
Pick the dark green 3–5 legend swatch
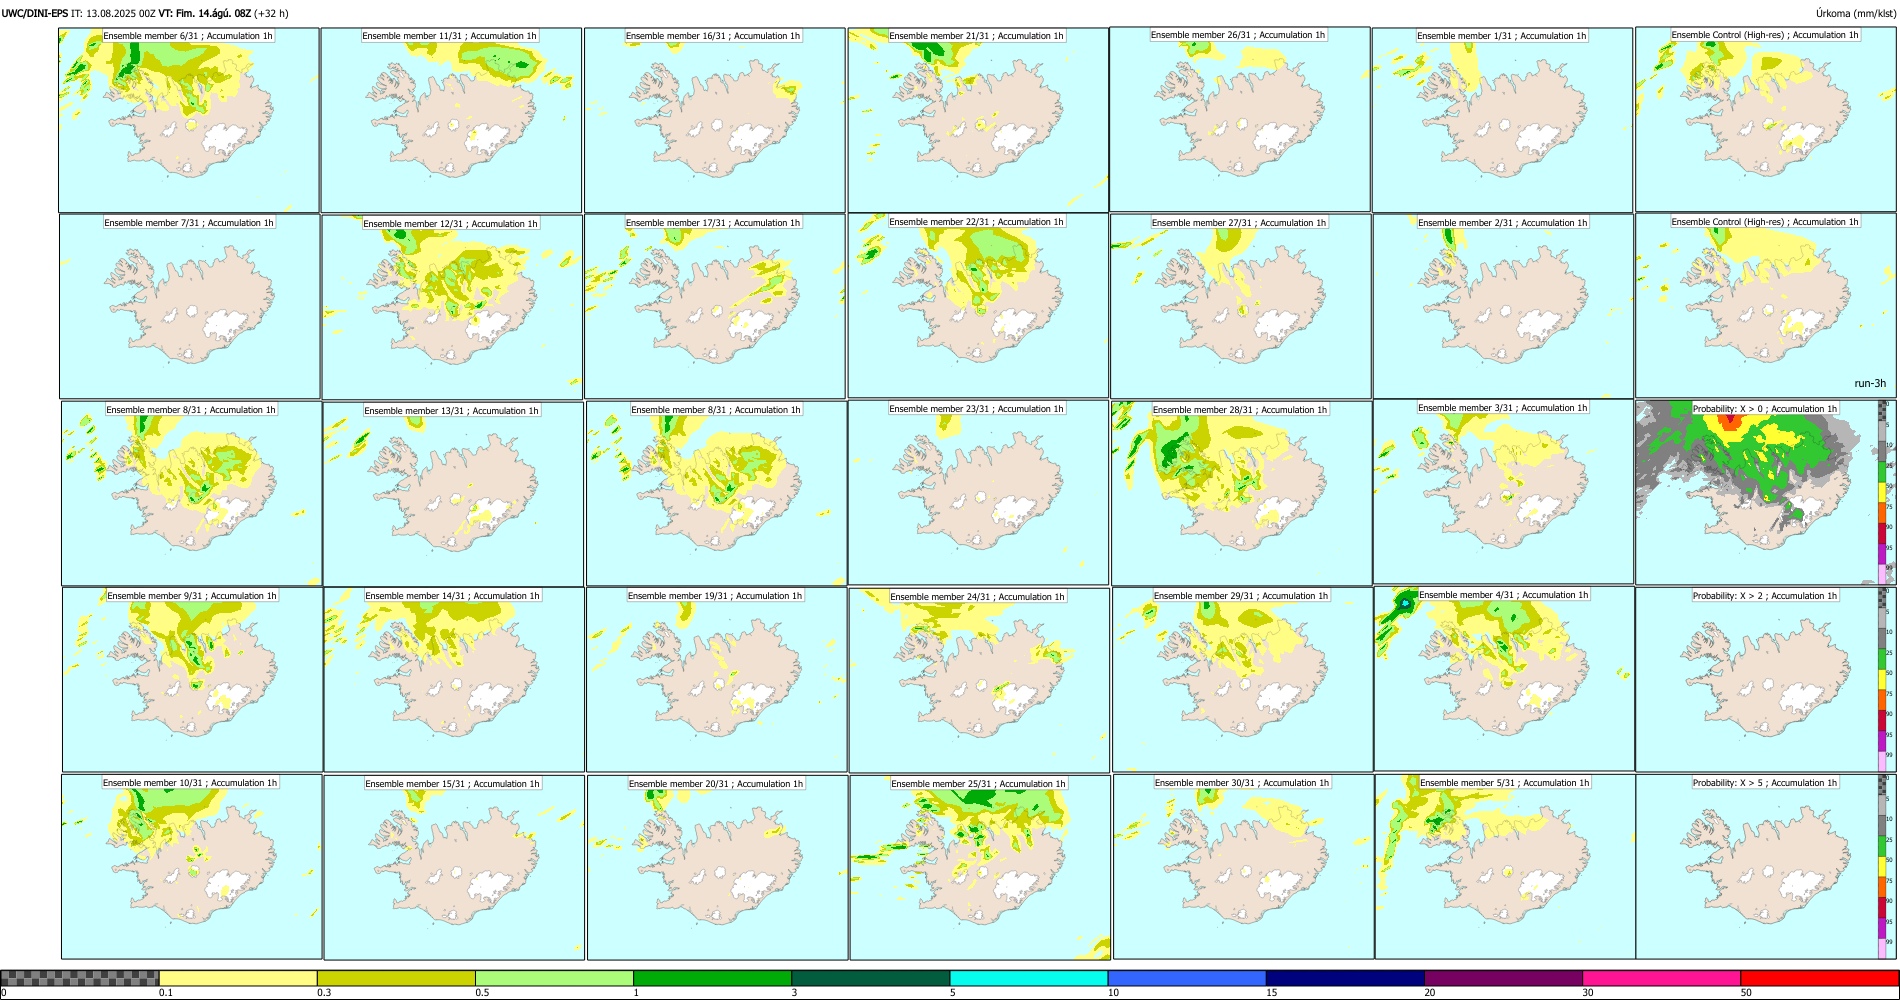[x=870, y=978]
